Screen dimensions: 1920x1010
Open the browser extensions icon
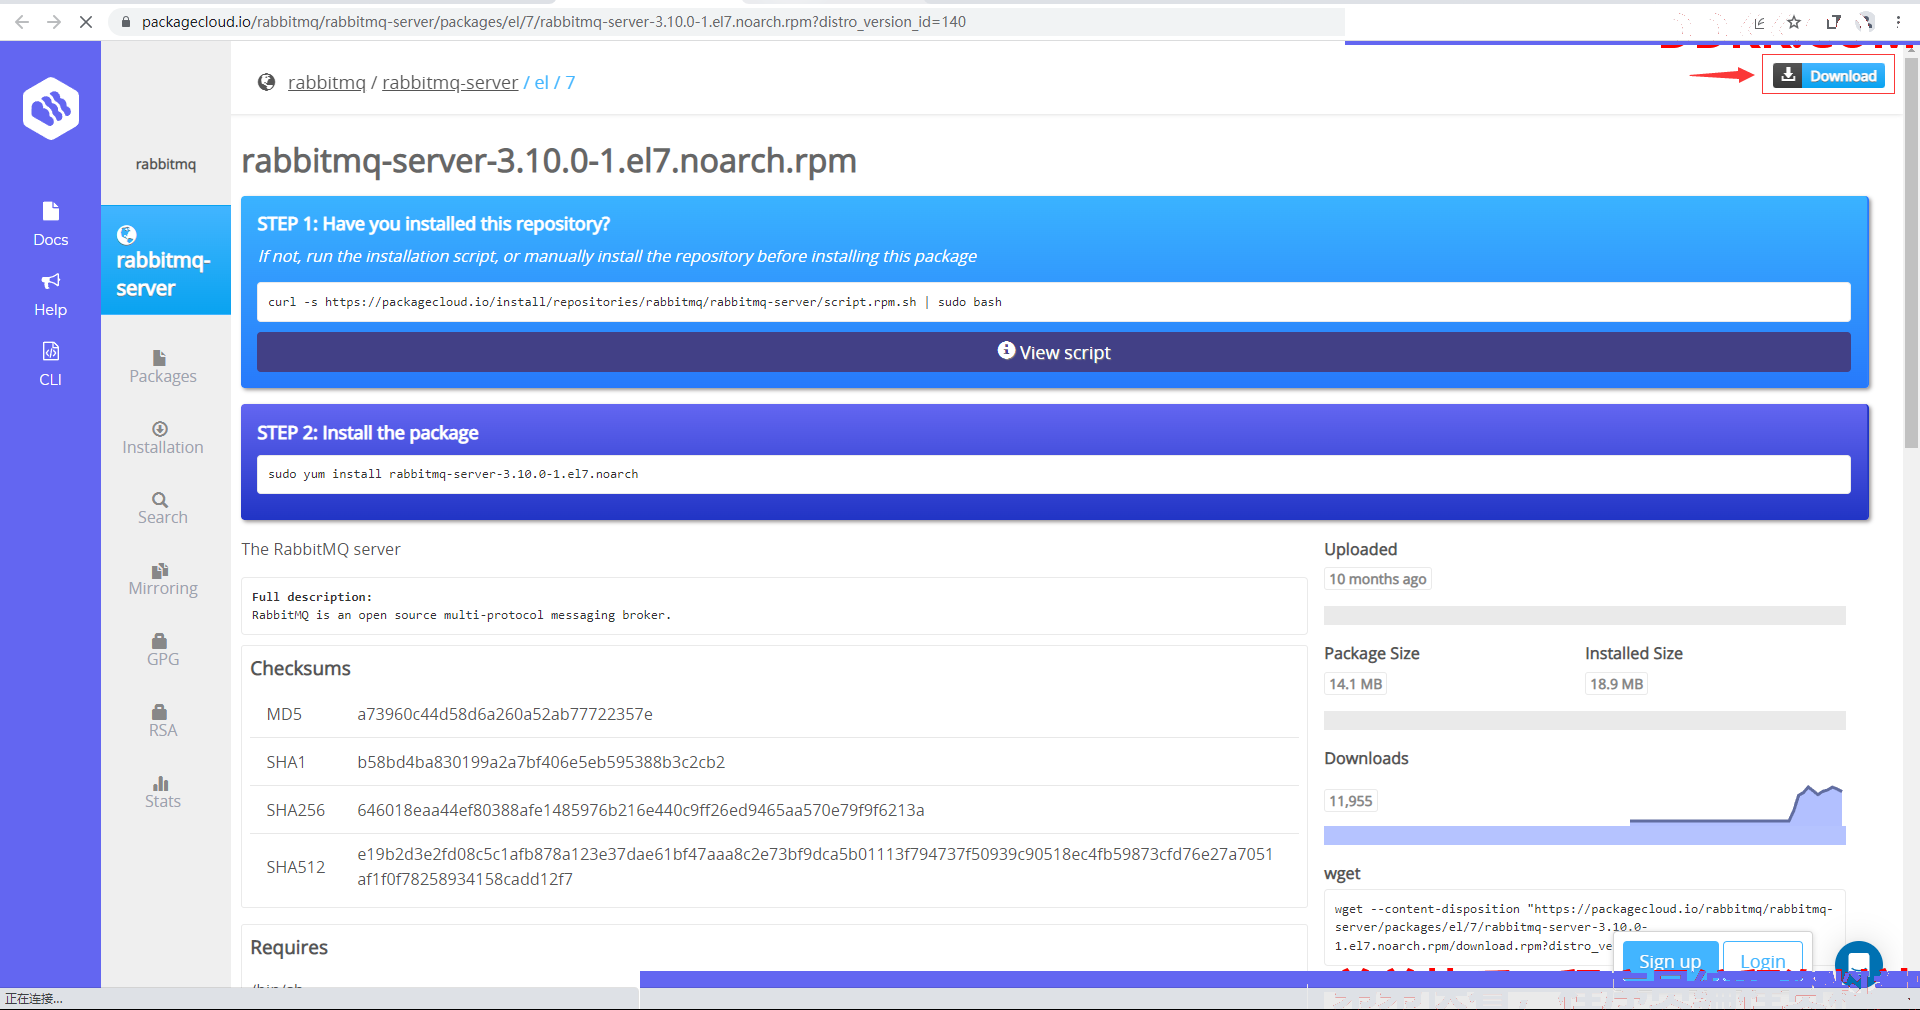(x=1833, y=22)
